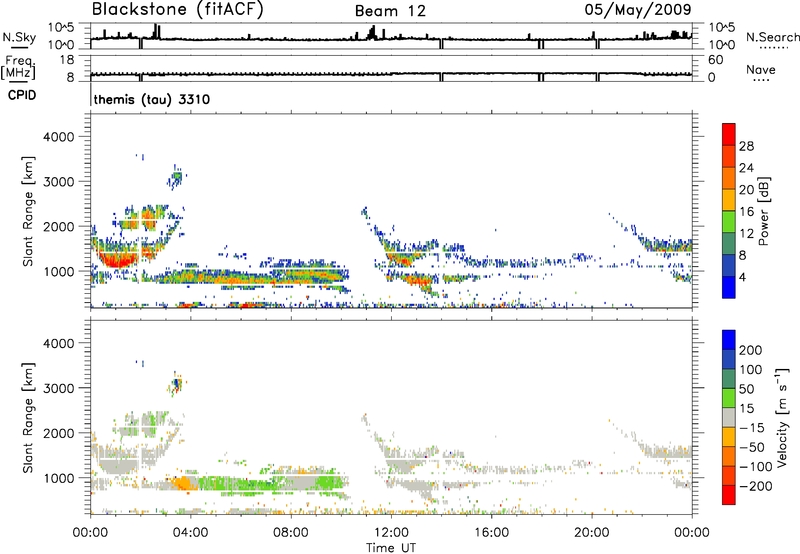Pick the gray -15 to 15 velocity swatch

729,418
